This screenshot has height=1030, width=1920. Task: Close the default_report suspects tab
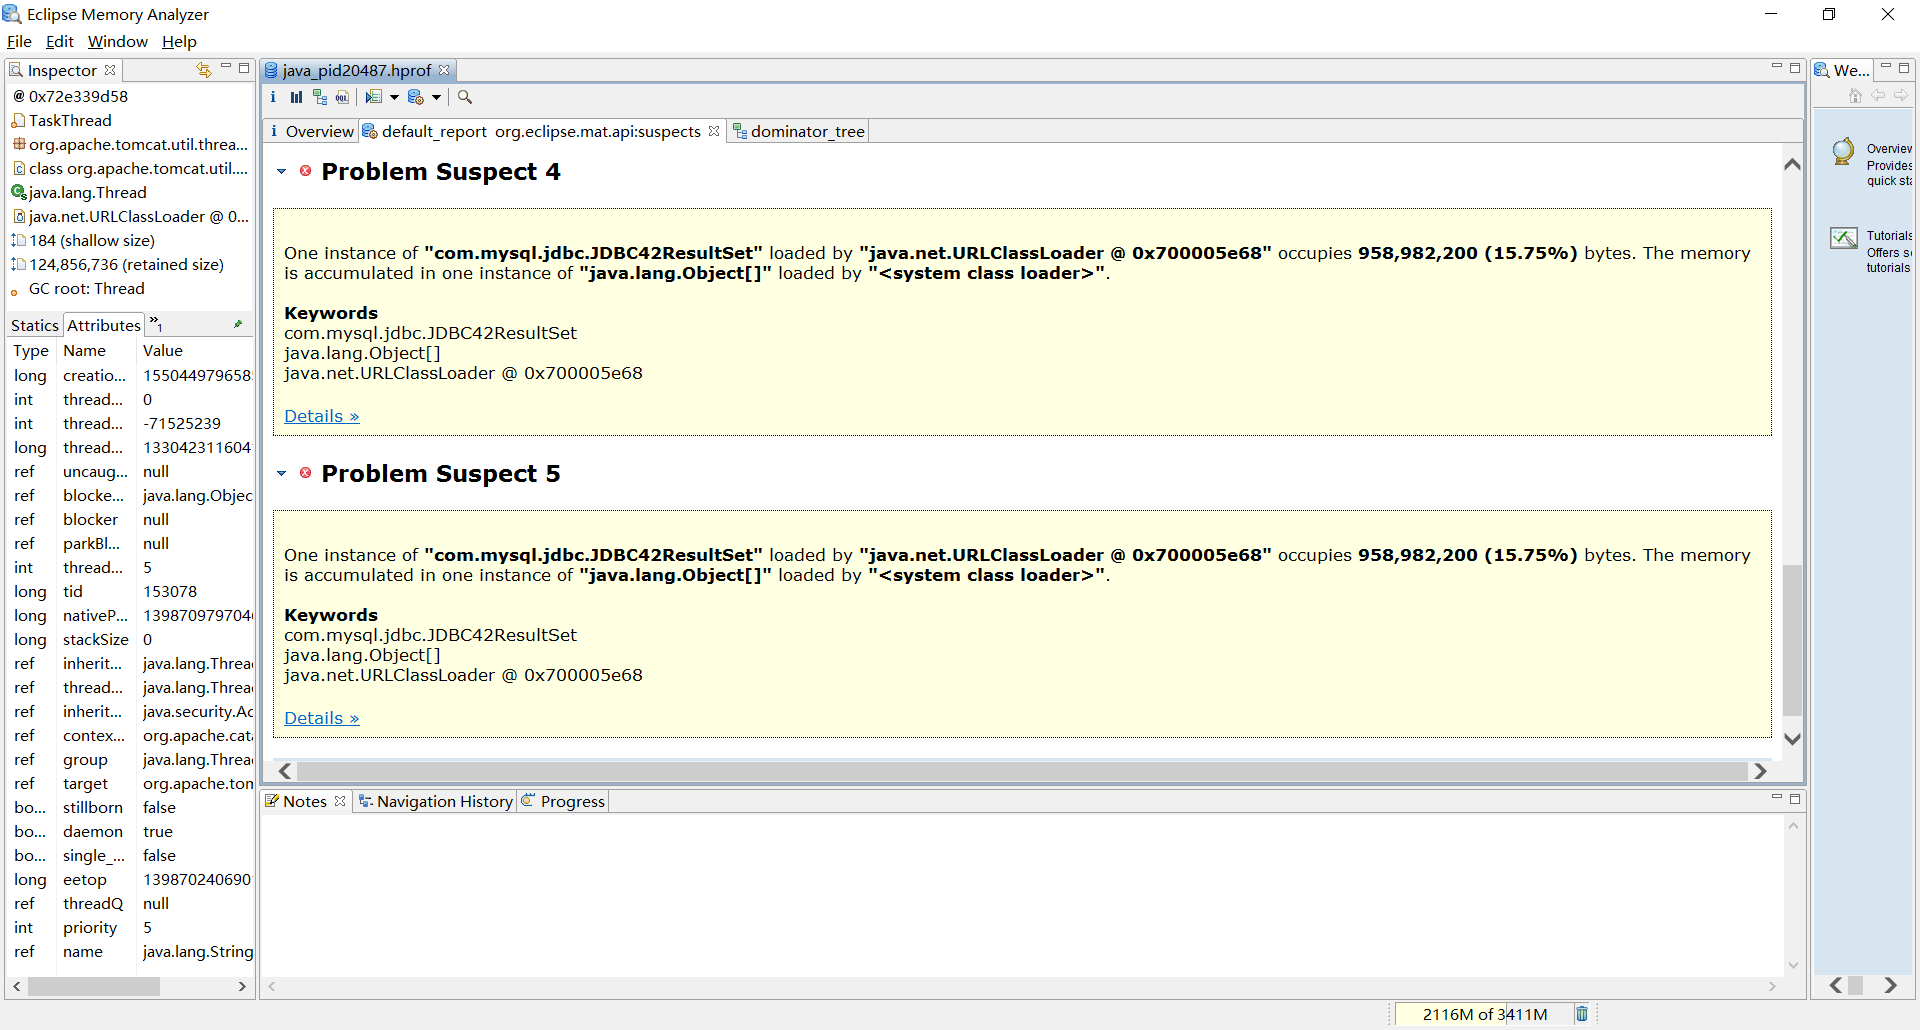click(714, 131)
